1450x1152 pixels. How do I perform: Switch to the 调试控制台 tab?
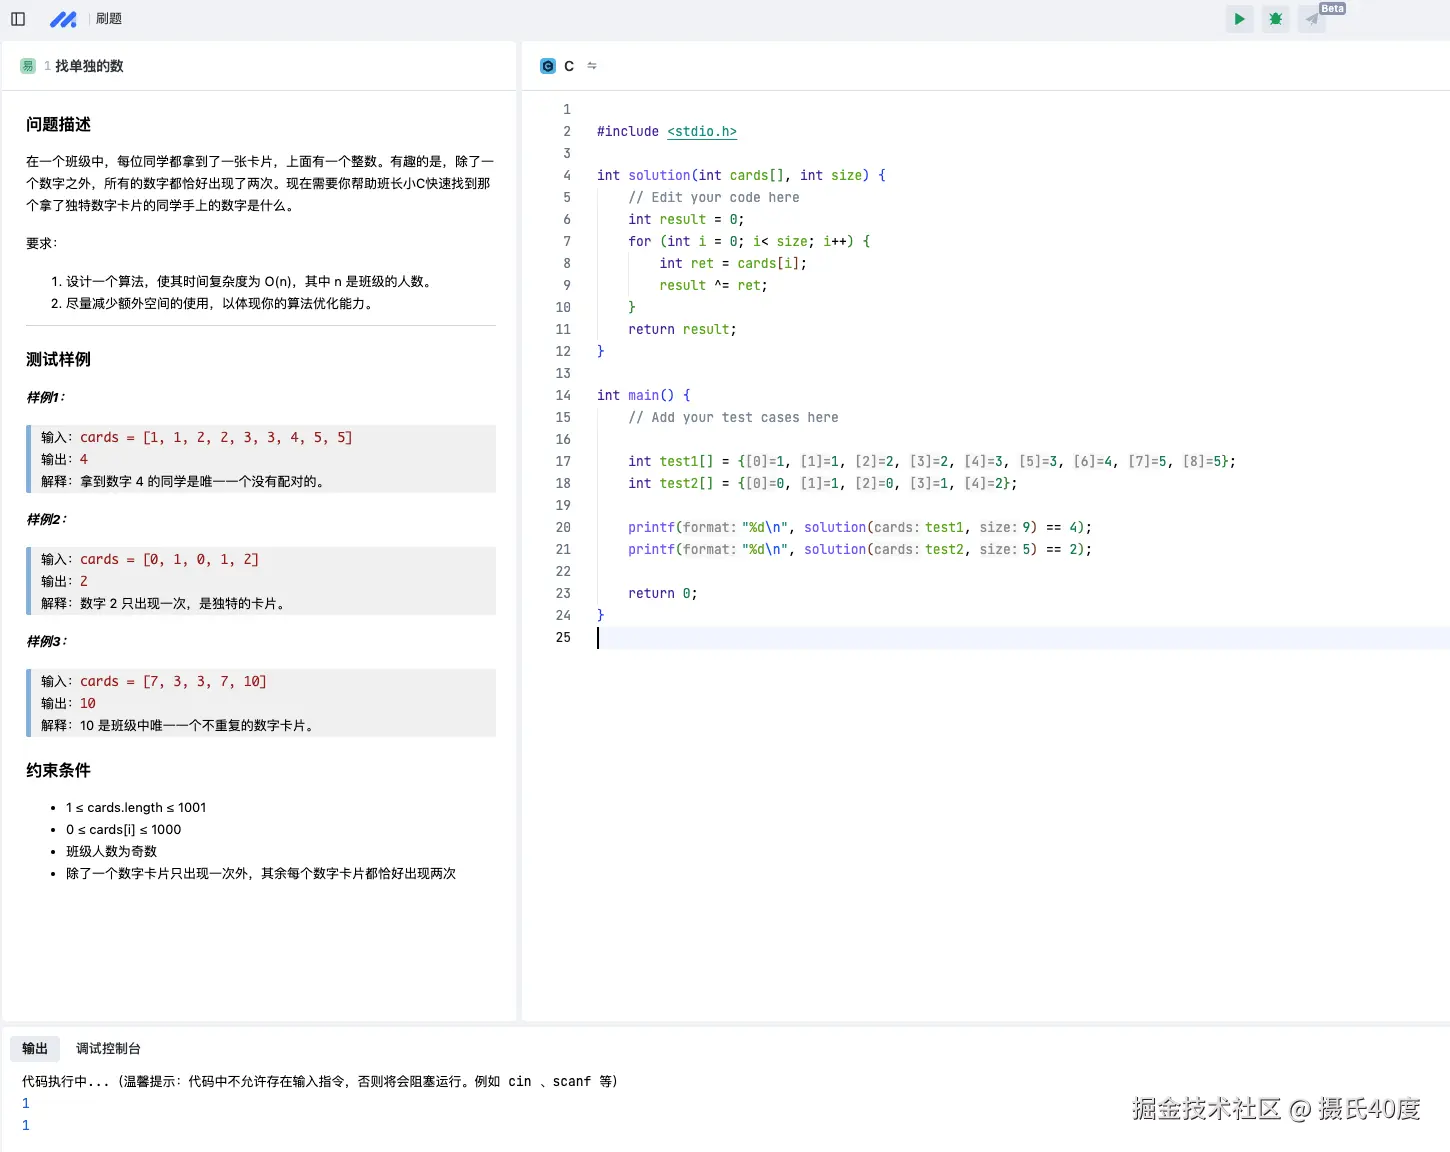(x=108, y=1048)
